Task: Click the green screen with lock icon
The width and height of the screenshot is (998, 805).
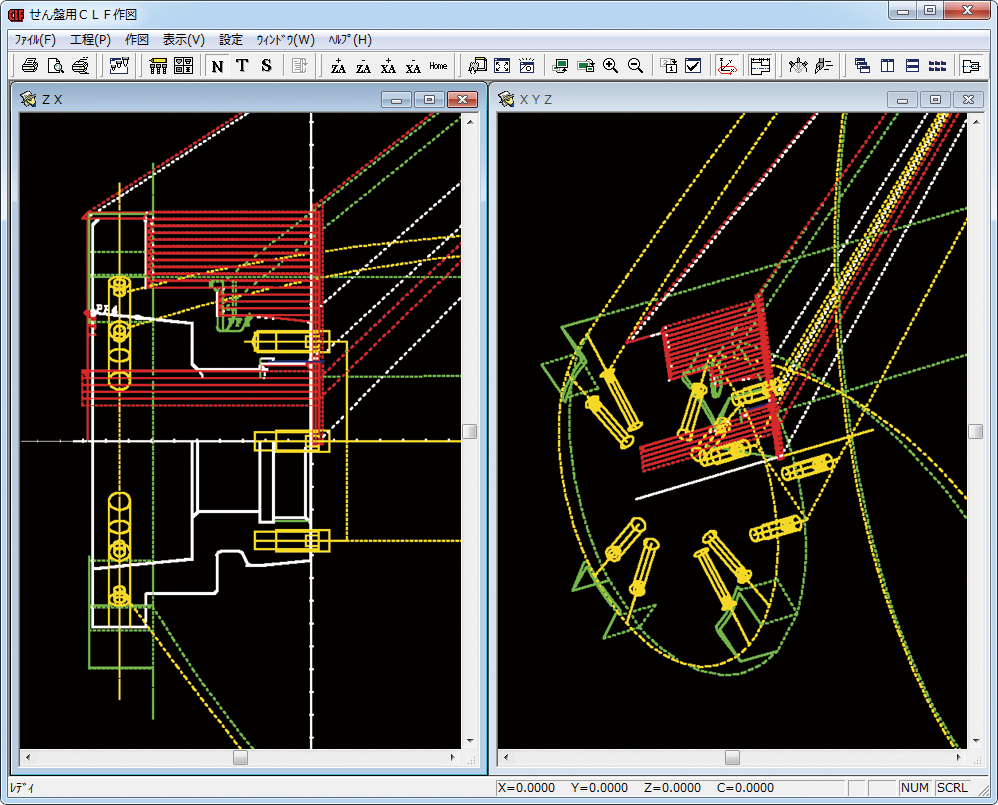Action: coord(586,66)
